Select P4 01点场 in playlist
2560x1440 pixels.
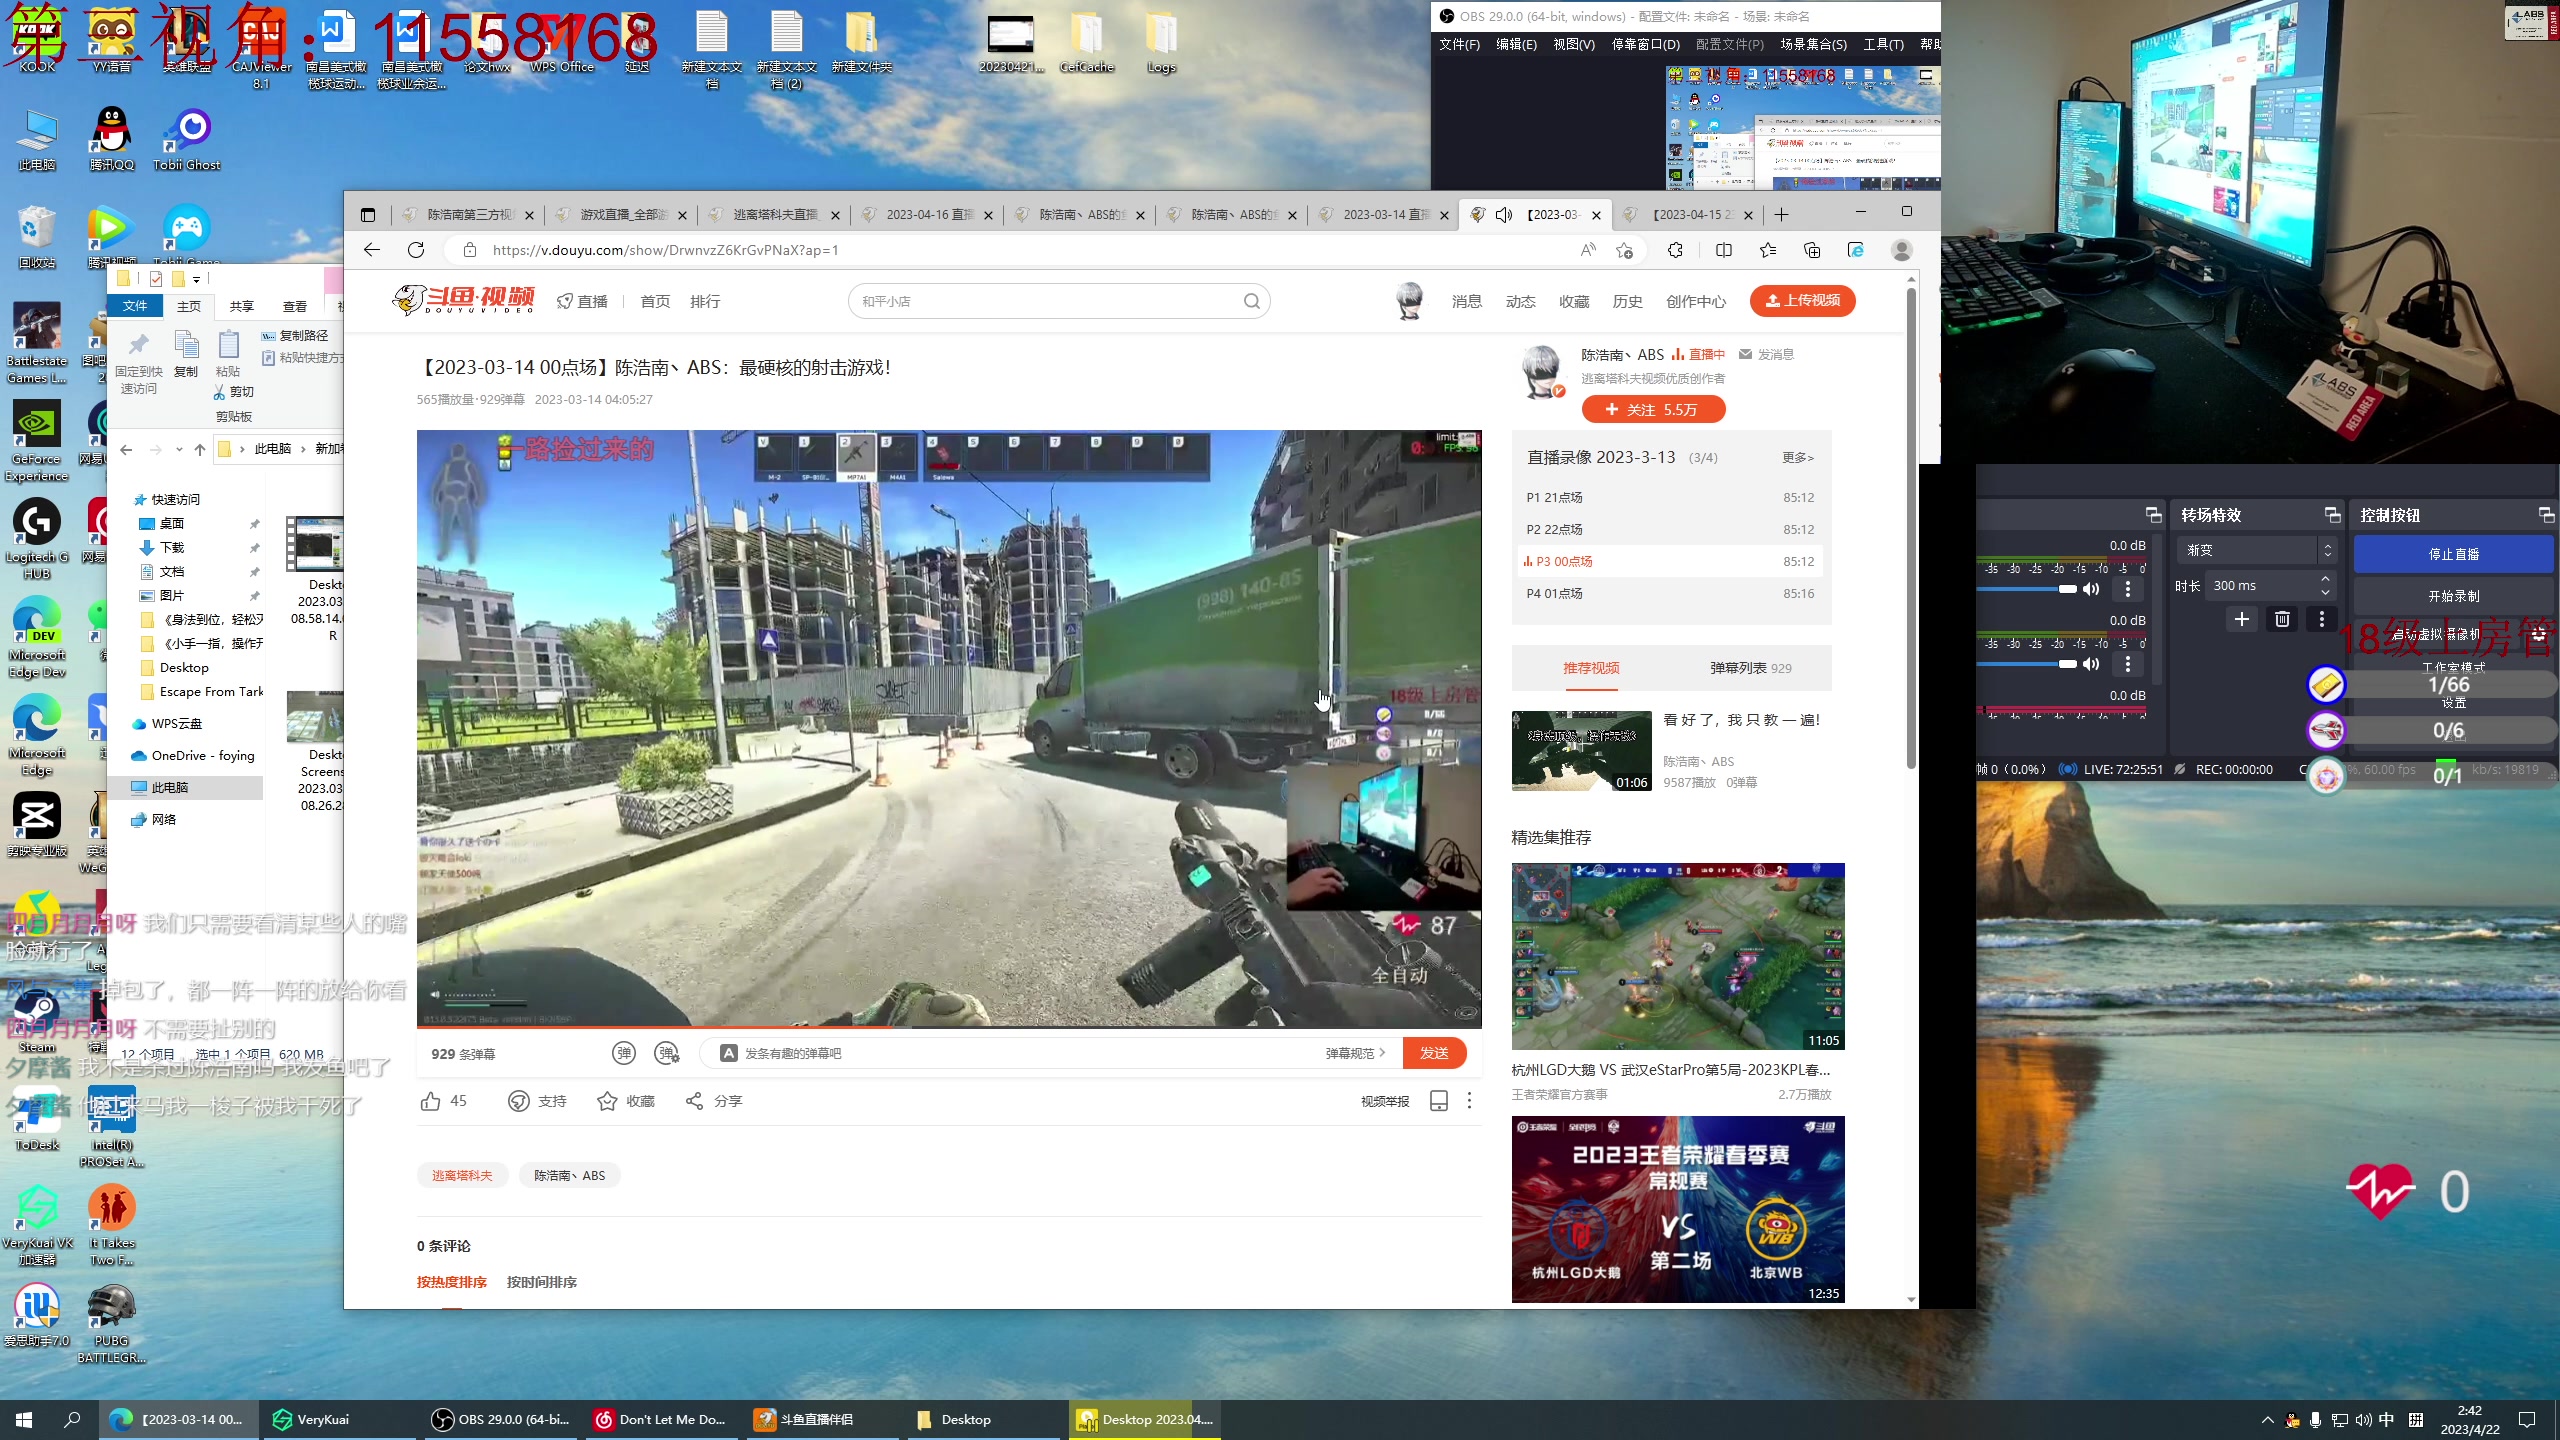point(1555,594)
